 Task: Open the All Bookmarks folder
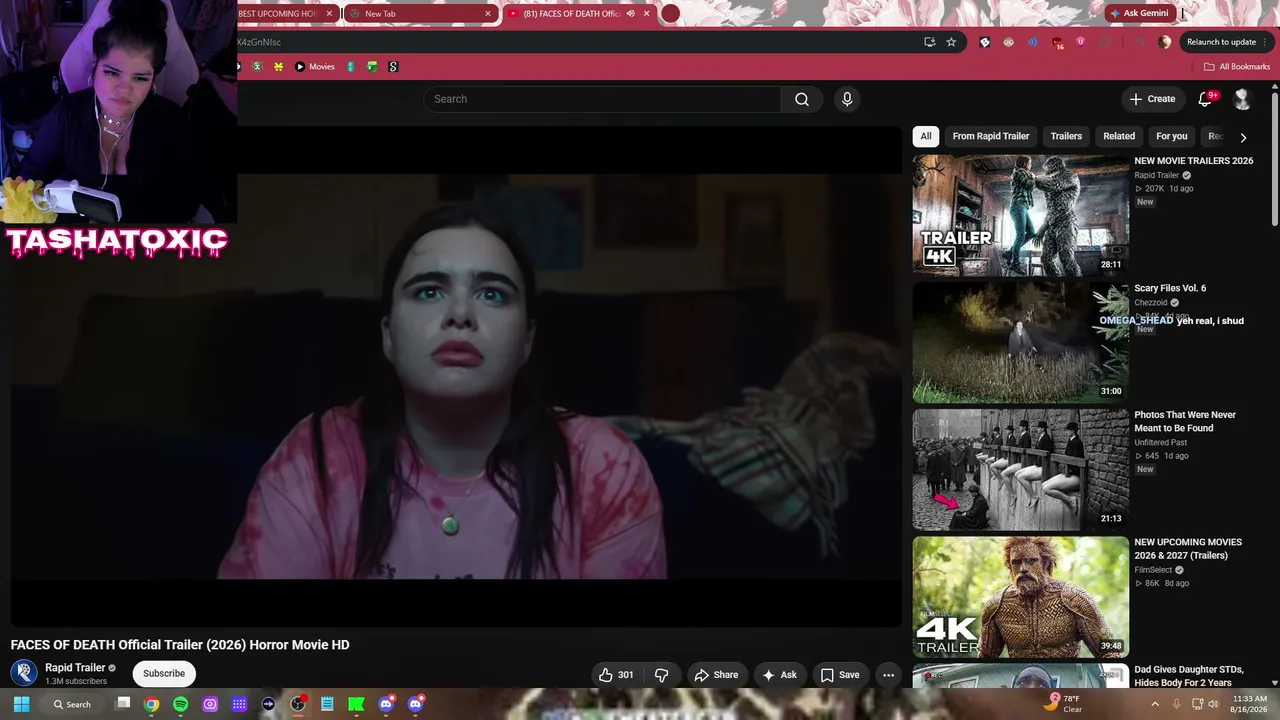[x=1236, y=67]
